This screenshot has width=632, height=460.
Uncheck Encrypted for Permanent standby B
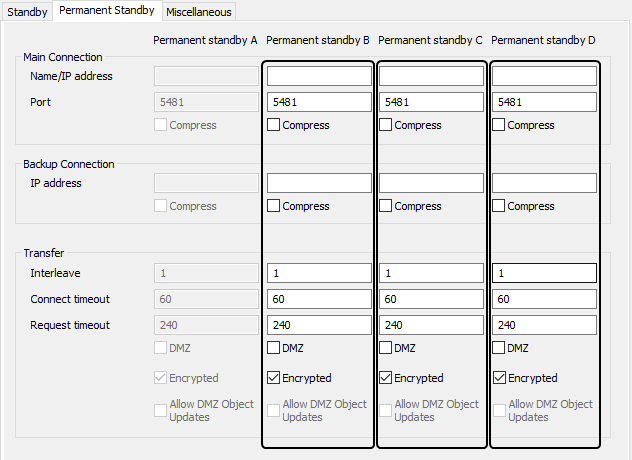tap(274, 378)
